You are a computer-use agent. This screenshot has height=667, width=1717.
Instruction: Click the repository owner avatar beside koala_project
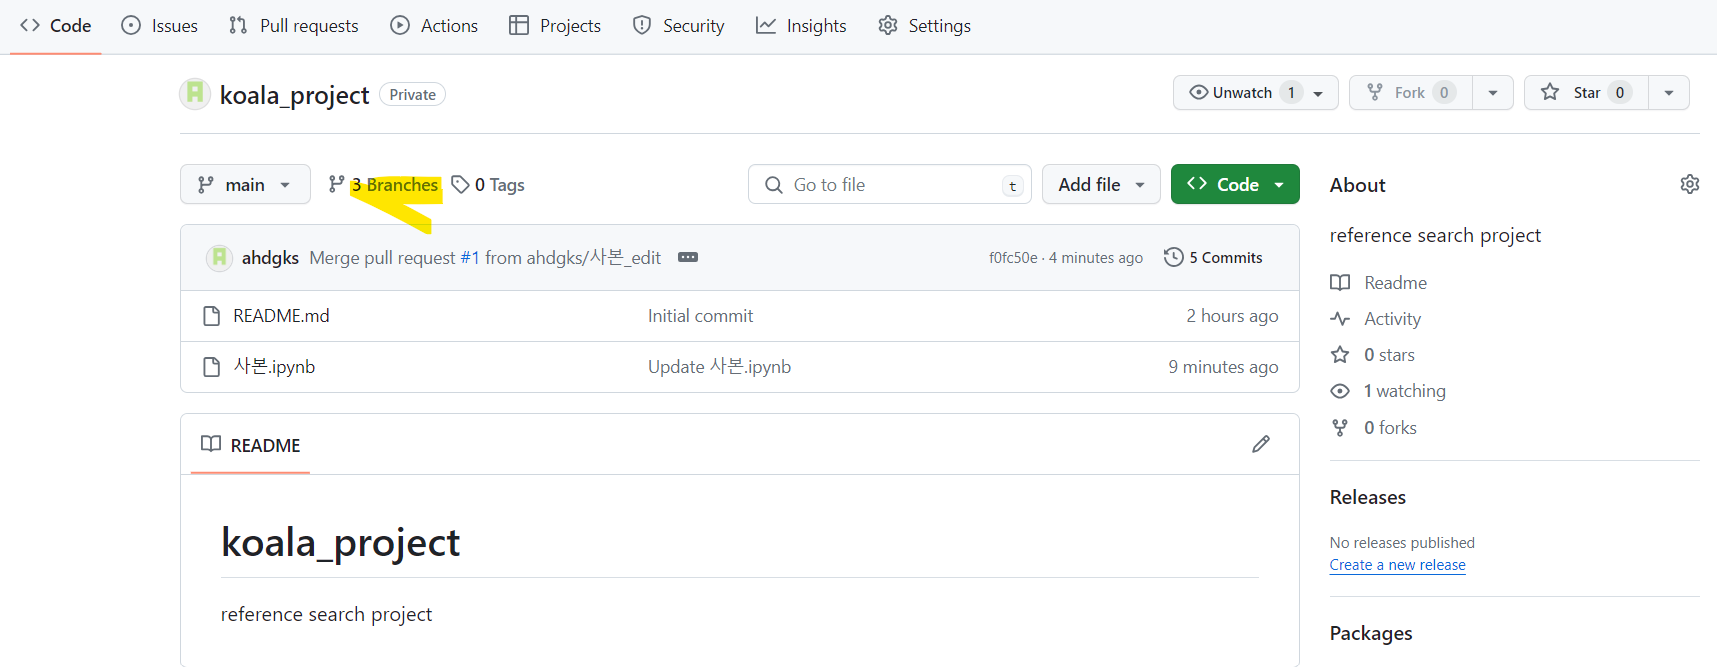click(195, 94)
